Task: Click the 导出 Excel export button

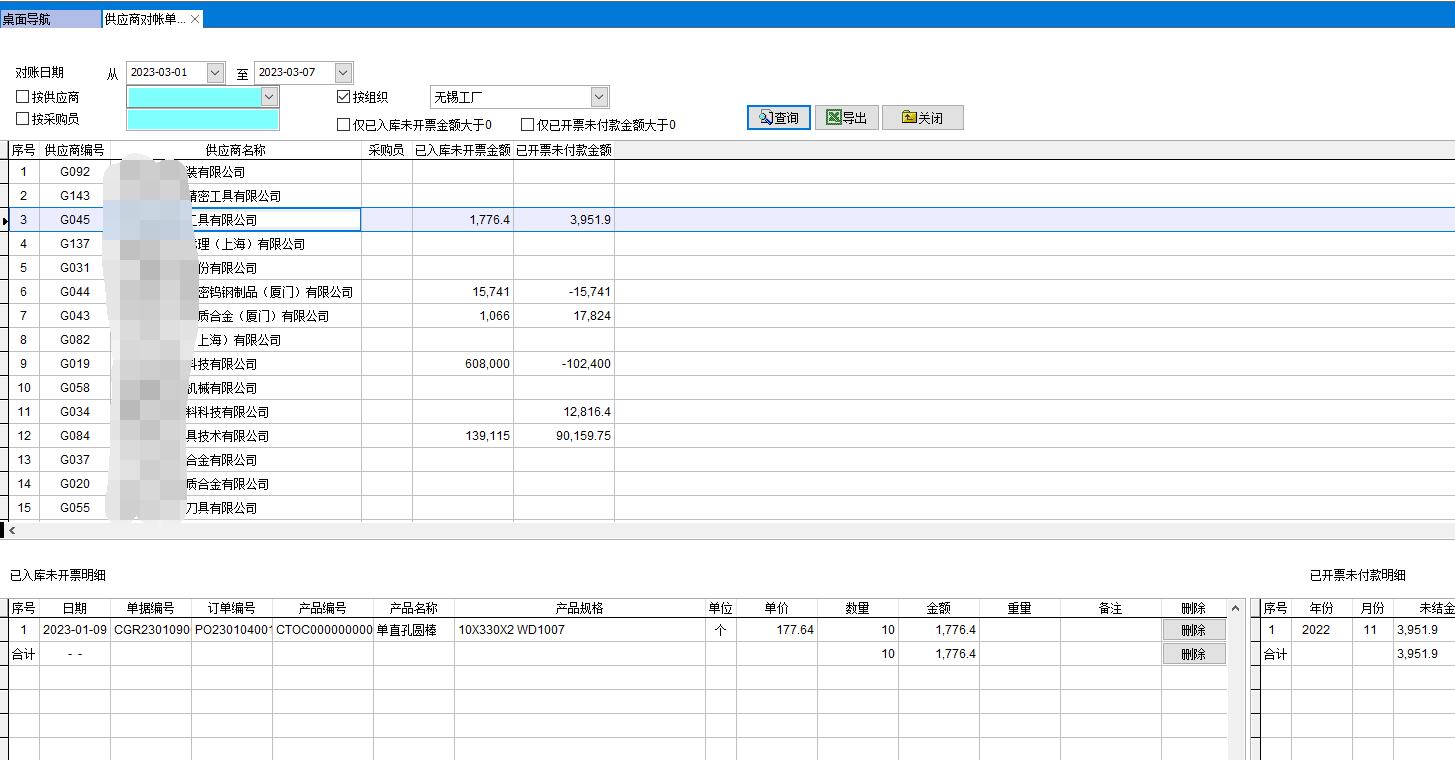Action: coord(846,118)
